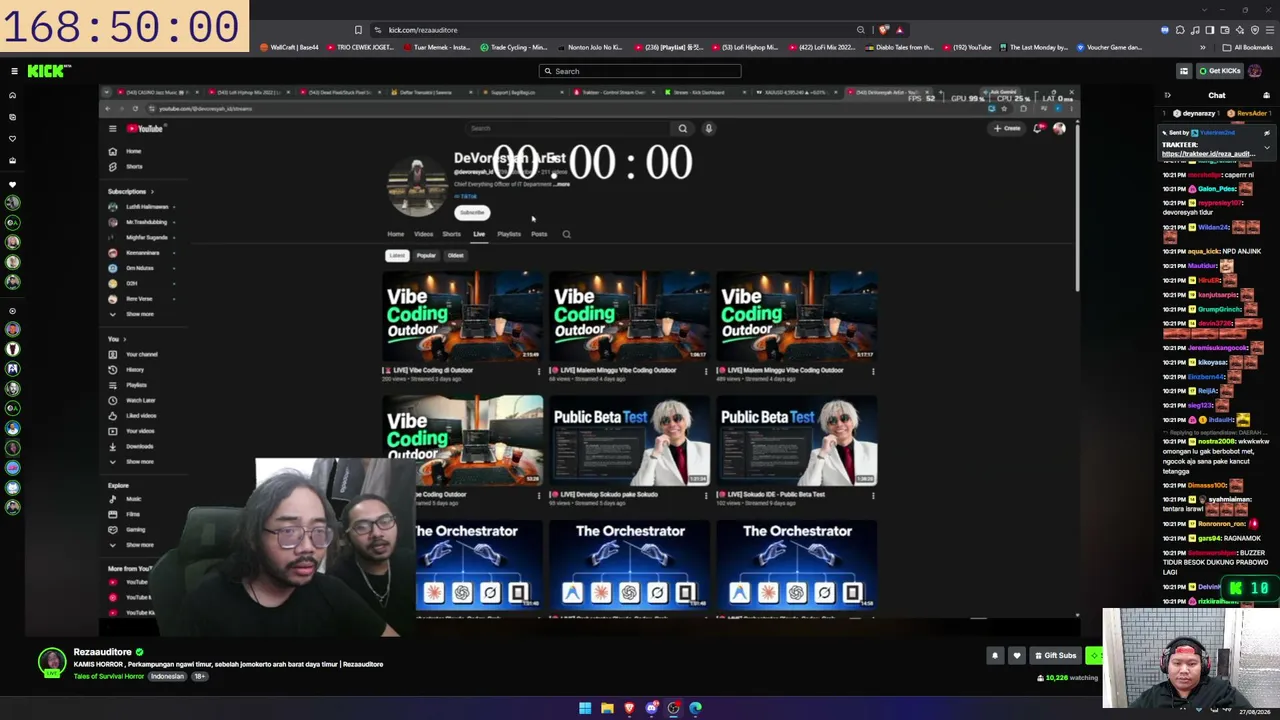Switch to the channel Videos tab
Image resolution: width=1280 pixels, height=720 pixels.
click(424, 234)
